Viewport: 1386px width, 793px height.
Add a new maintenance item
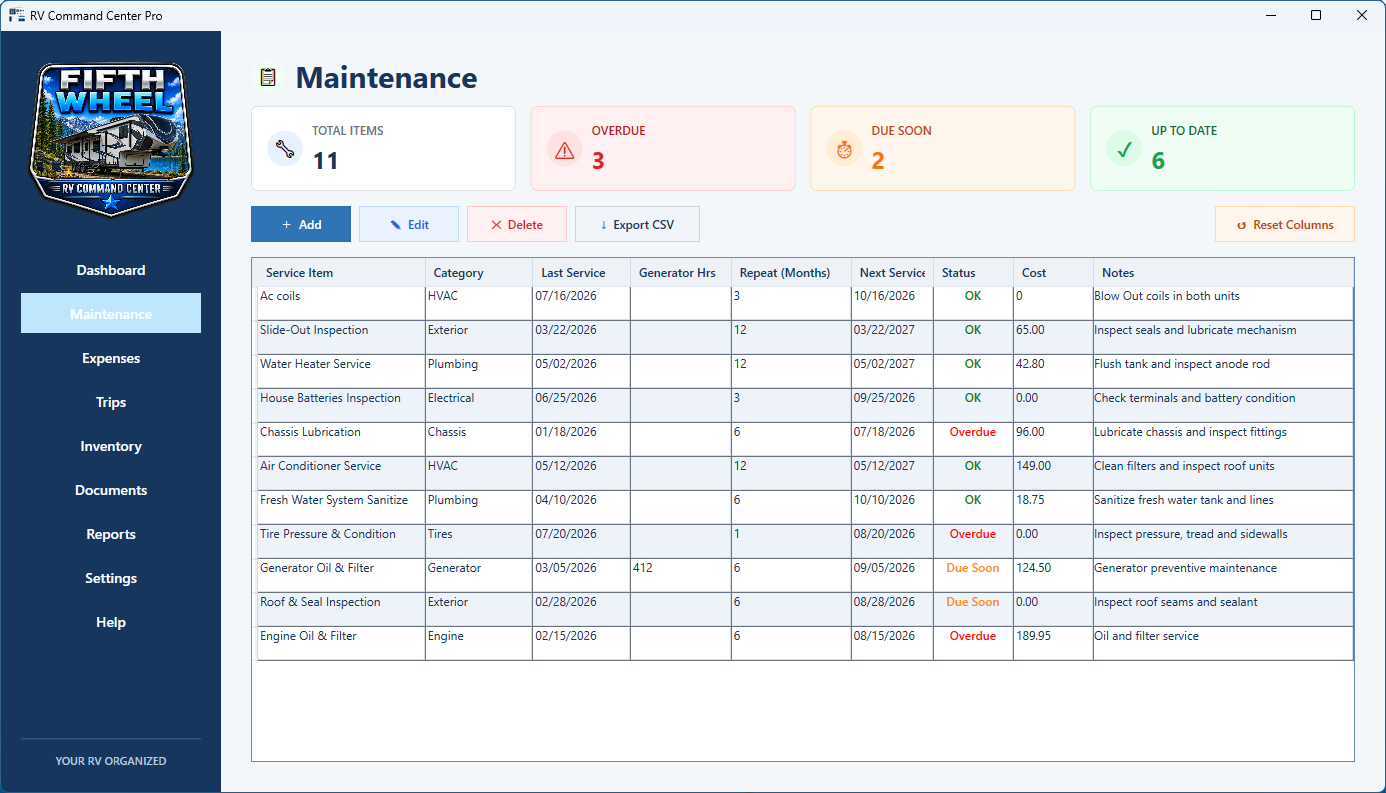[x=301, y=224]
